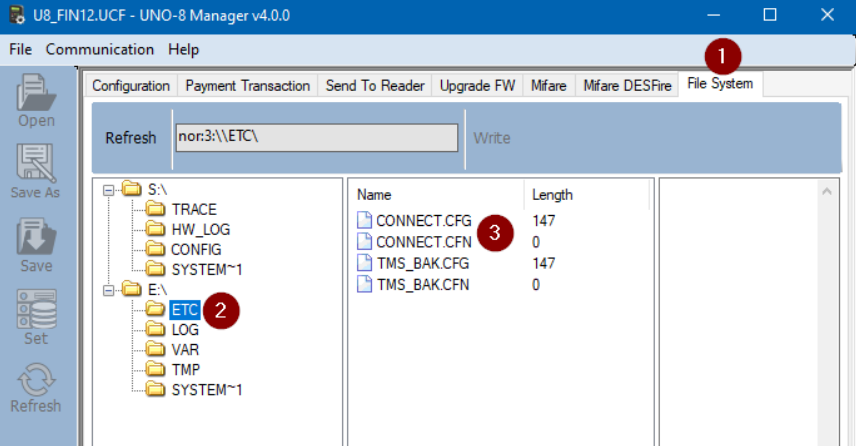Open the Help menu
856x446 pixels.
coord(183,49)
